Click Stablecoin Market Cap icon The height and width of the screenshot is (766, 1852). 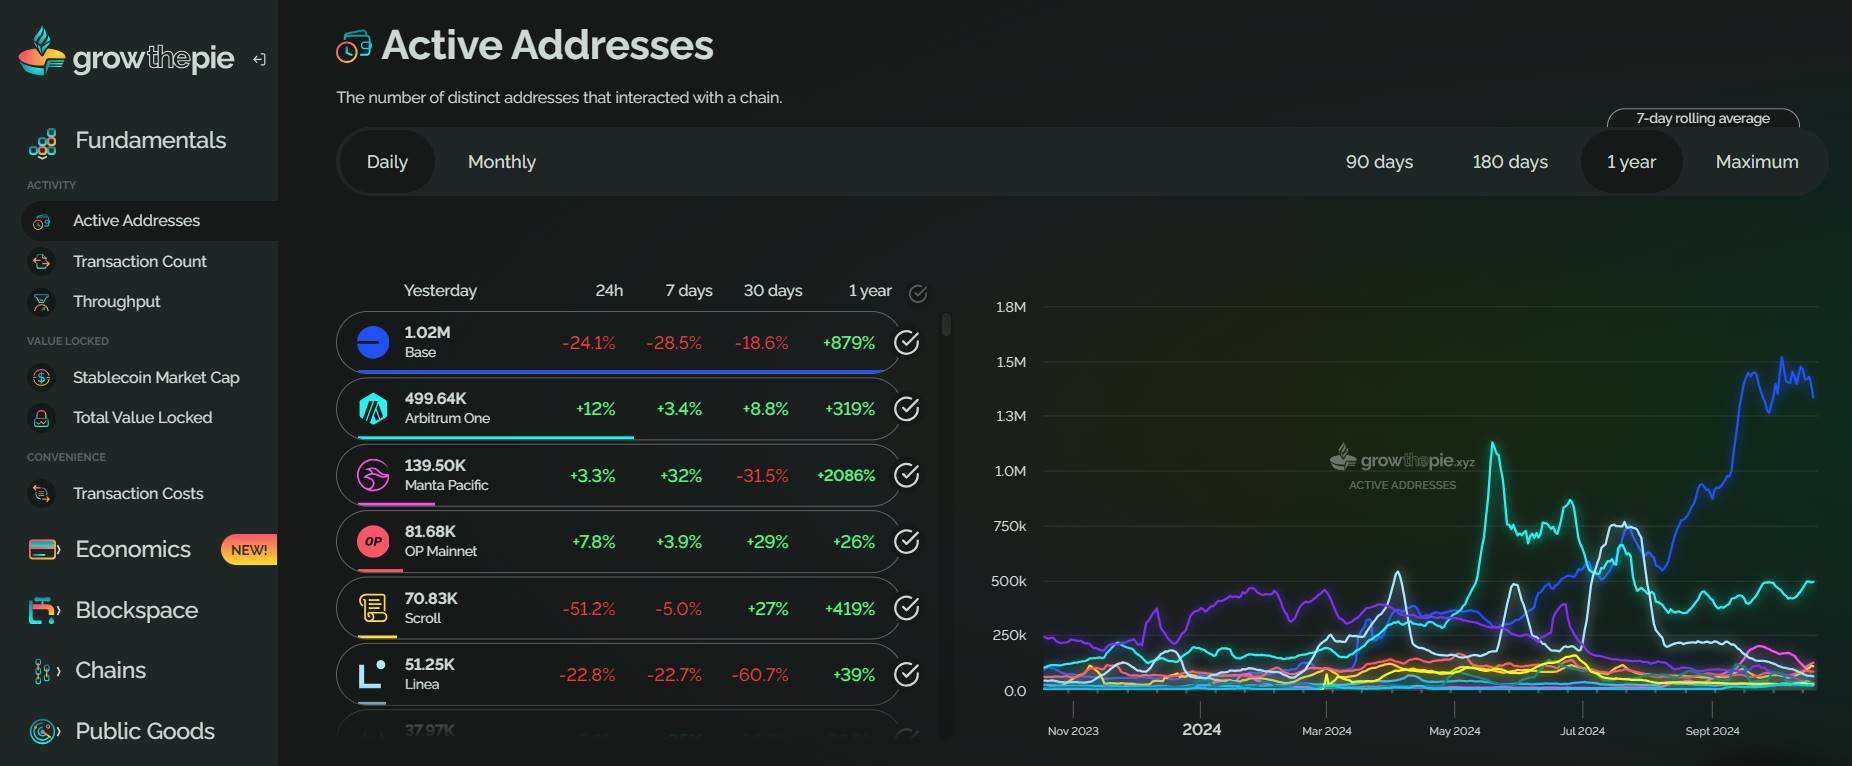pyautogui.click(x=42, y=377)
